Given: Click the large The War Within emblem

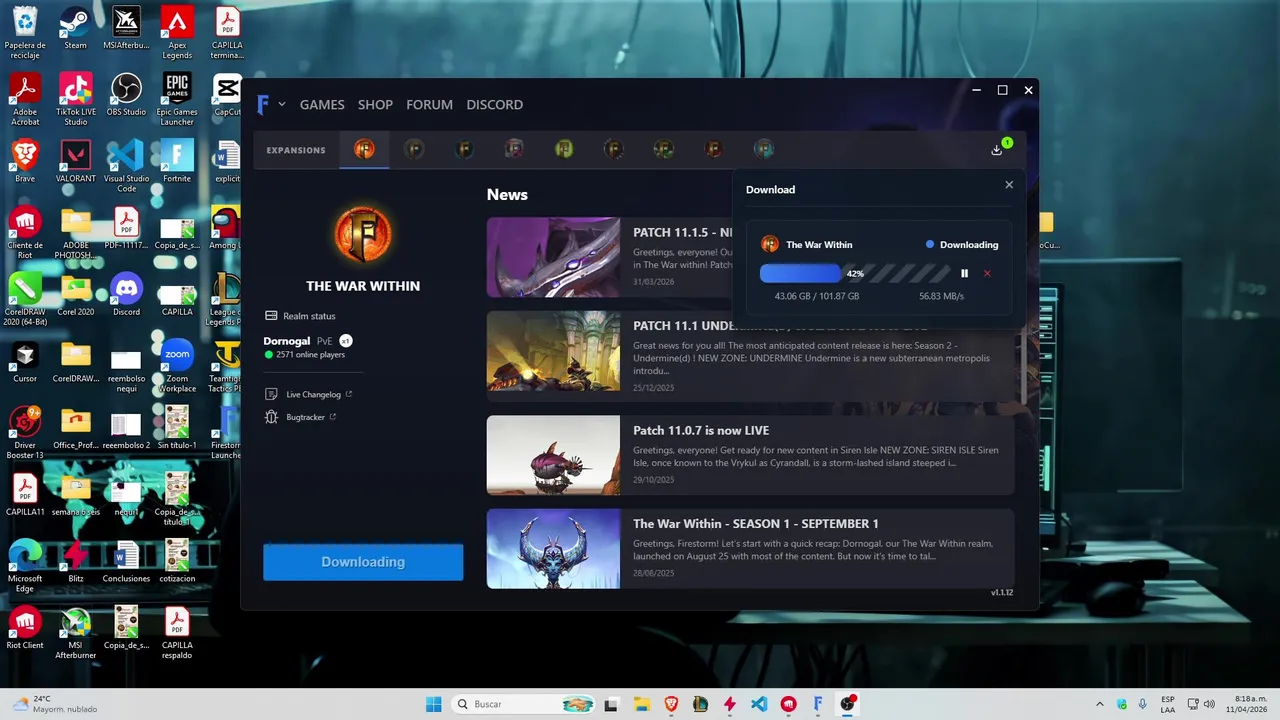Looking at the screenshot, I should 363,235.
